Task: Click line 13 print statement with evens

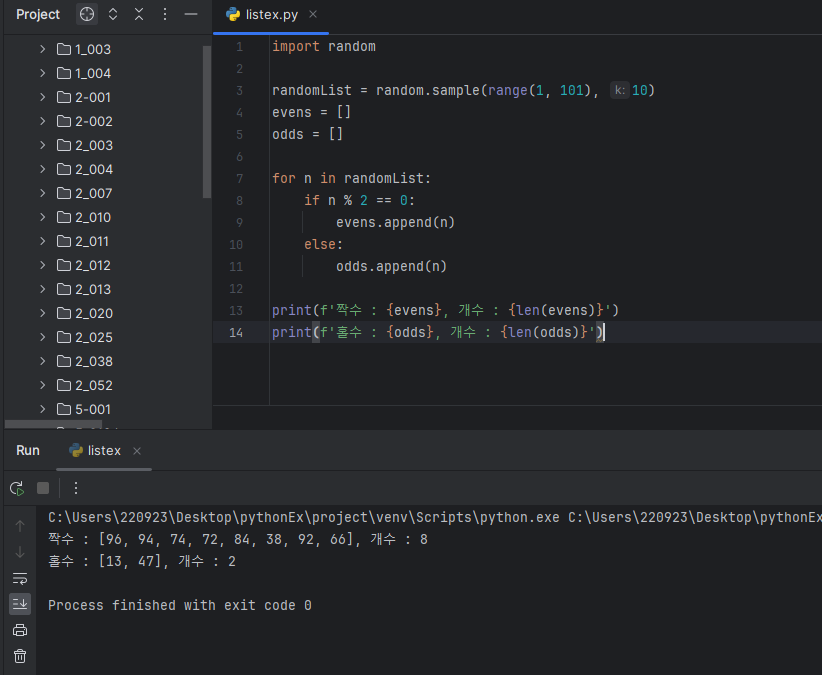Action: pos(445,310)
